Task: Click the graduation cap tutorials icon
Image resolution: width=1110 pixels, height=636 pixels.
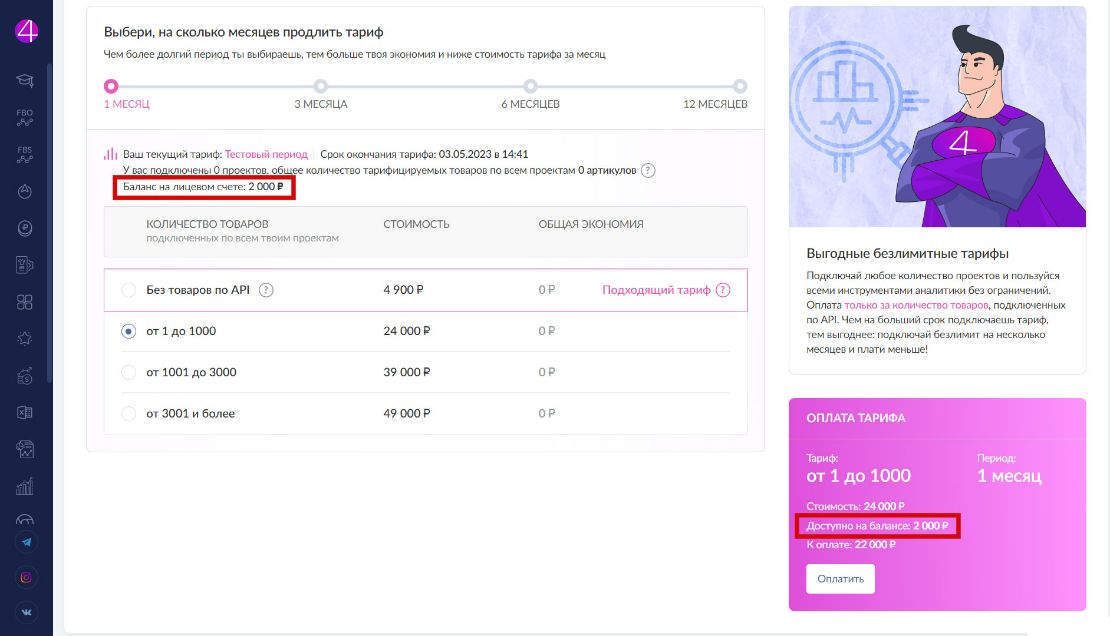Action: [x=27, y=80]
